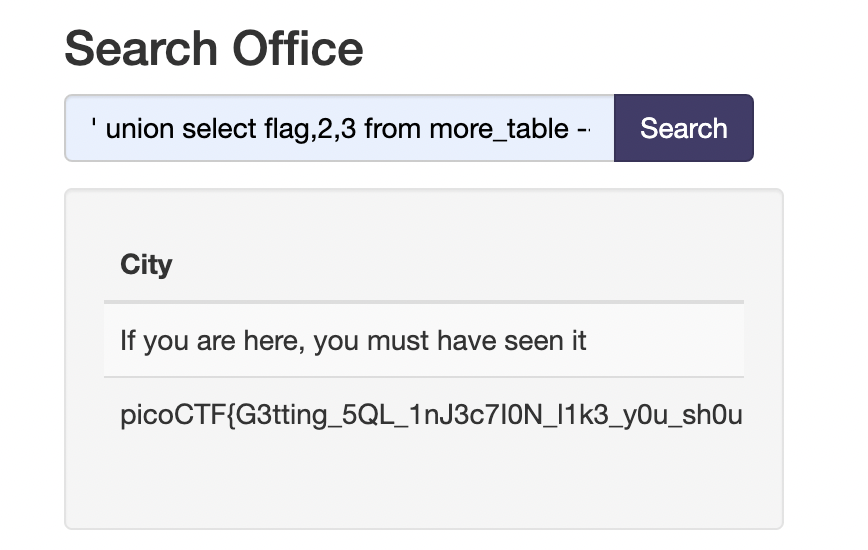Click trailing dashes at end of query input
Screen dimensions: 868x550
coord(584,129)
